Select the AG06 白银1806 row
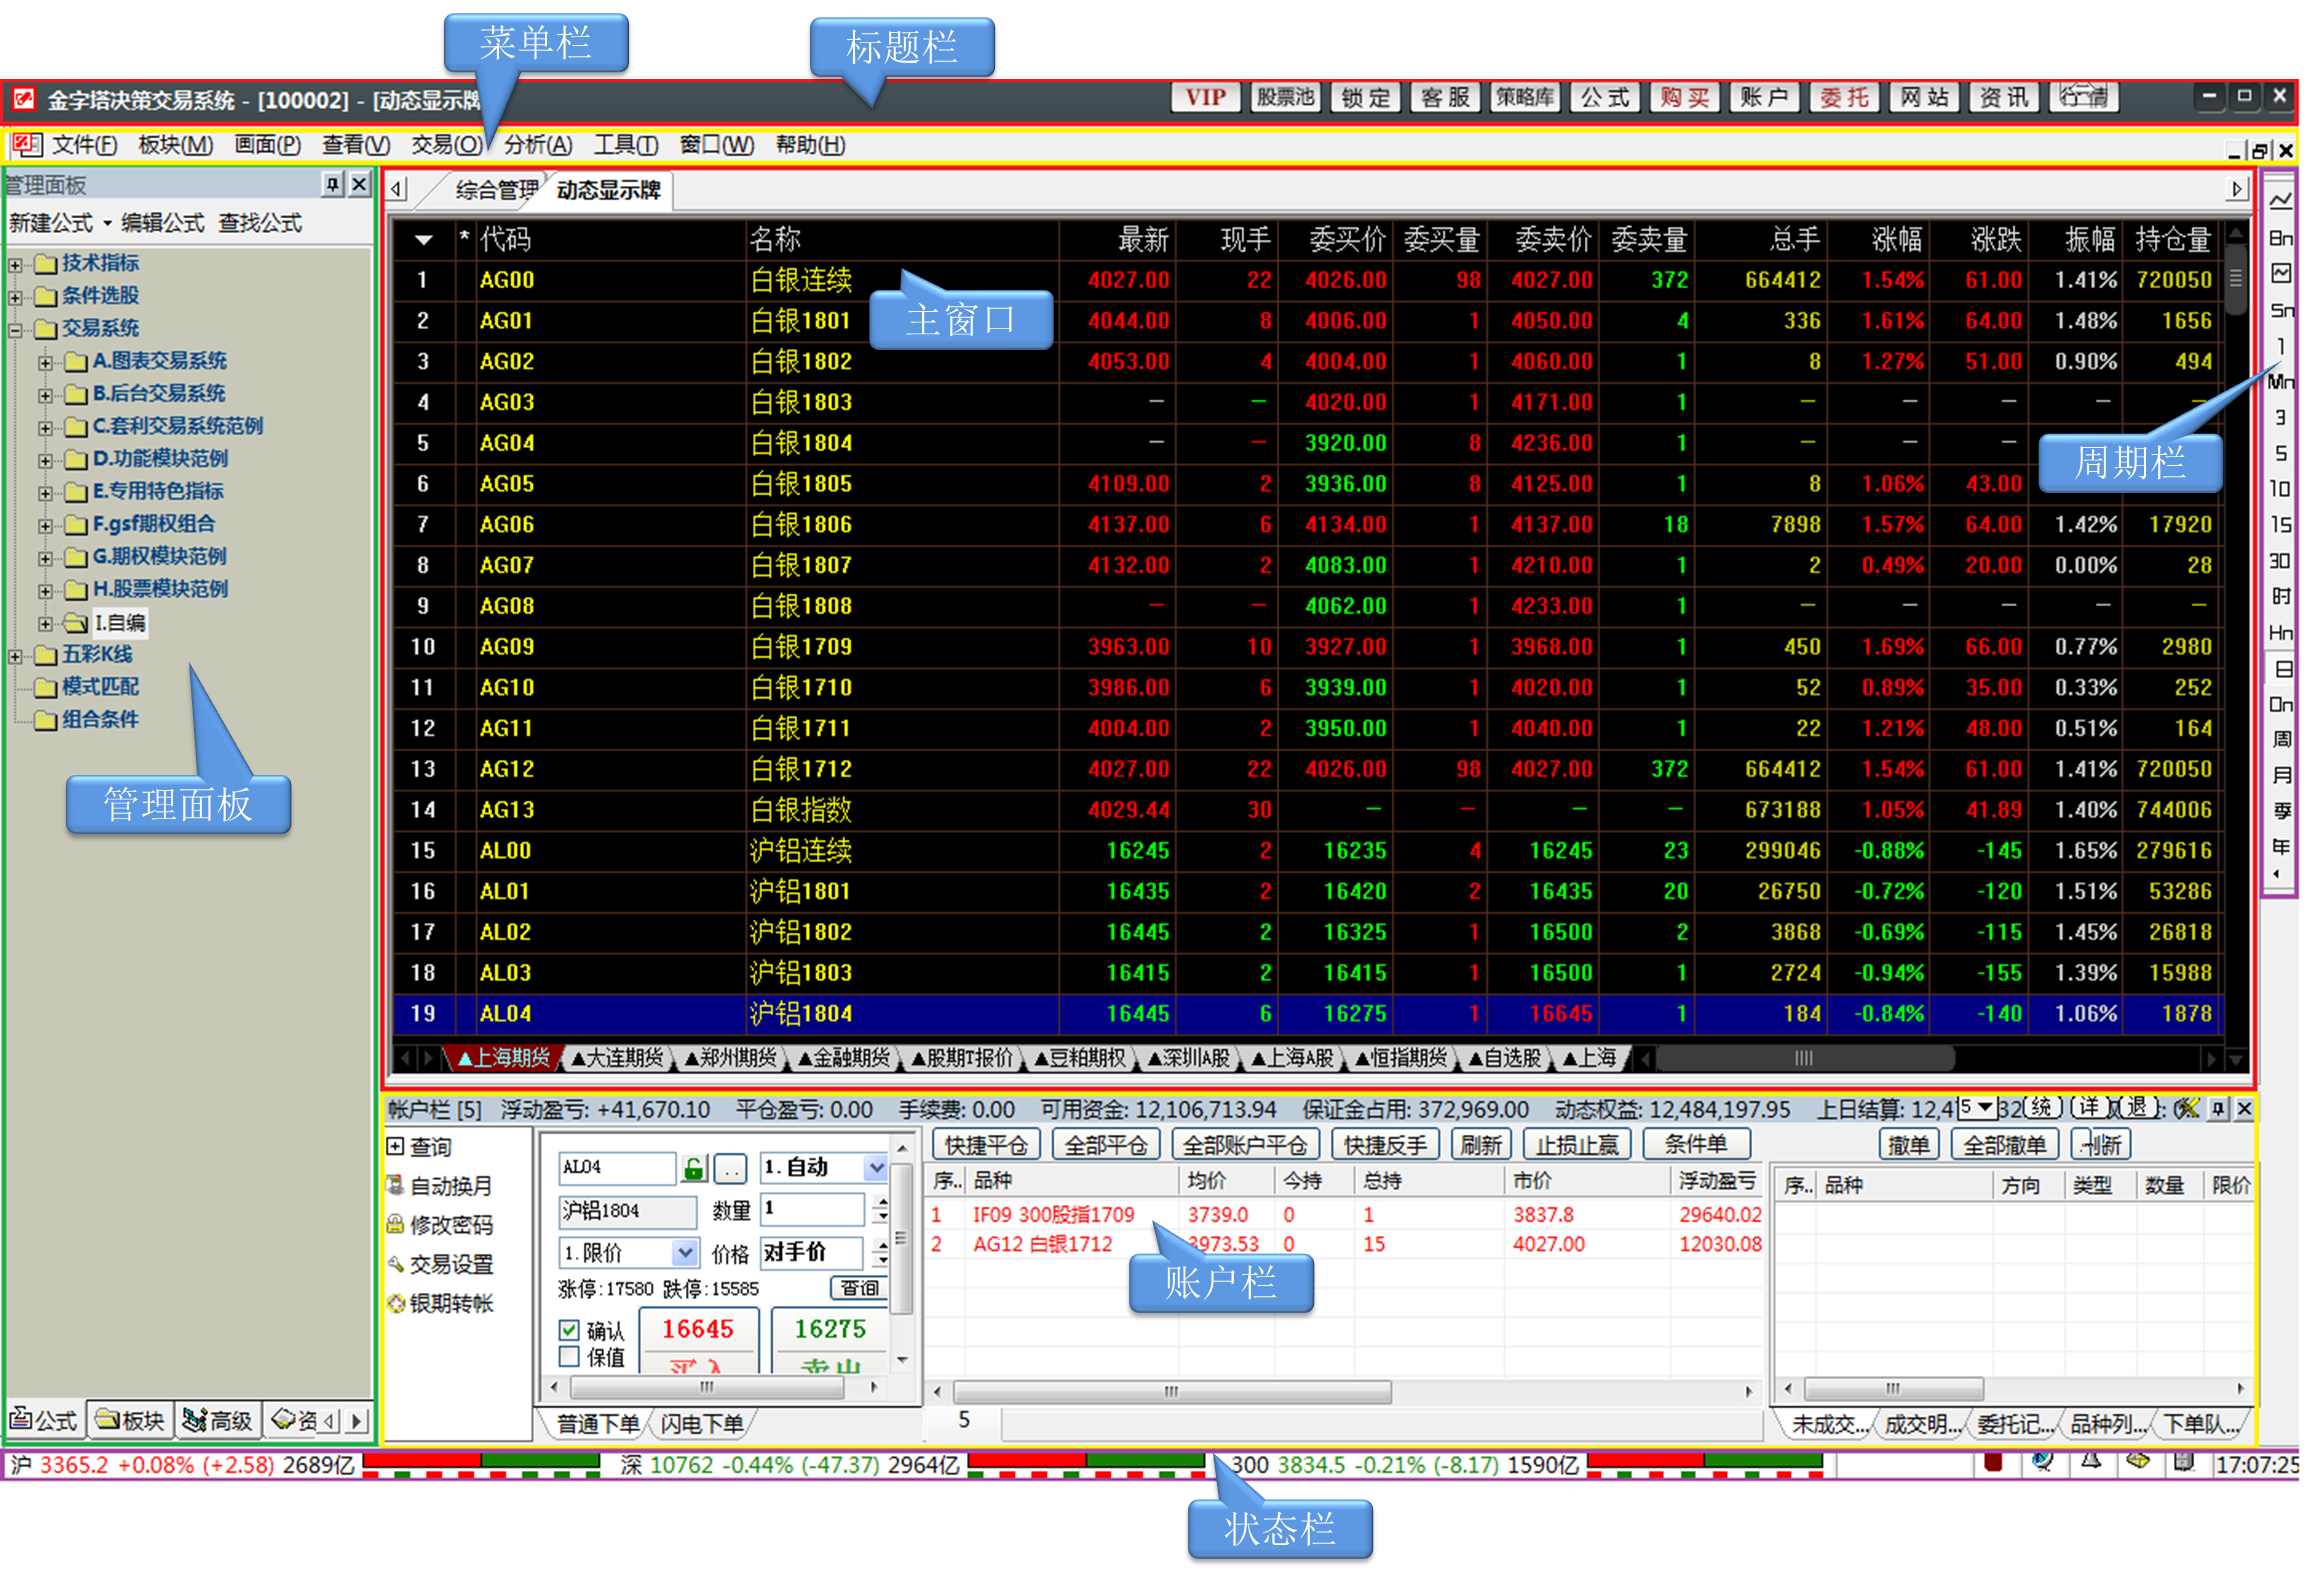 coord(1310,524)
